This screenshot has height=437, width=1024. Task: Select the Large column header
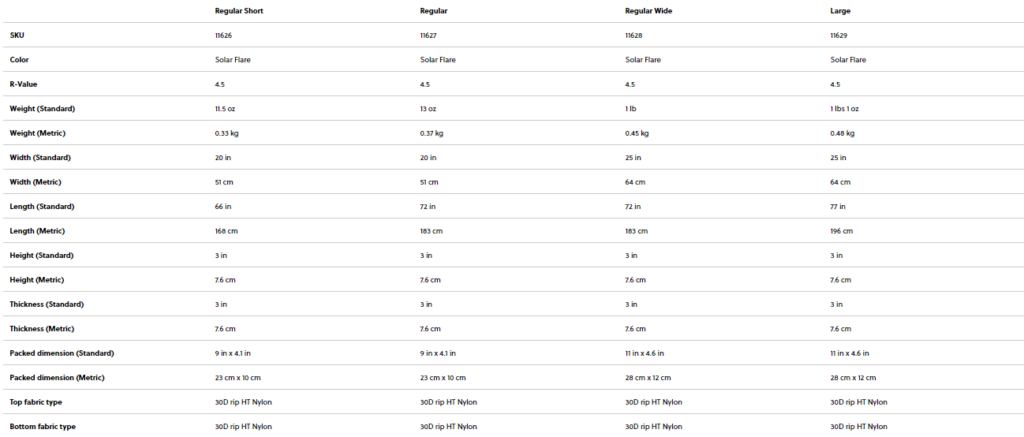click(x=840, y=11)
